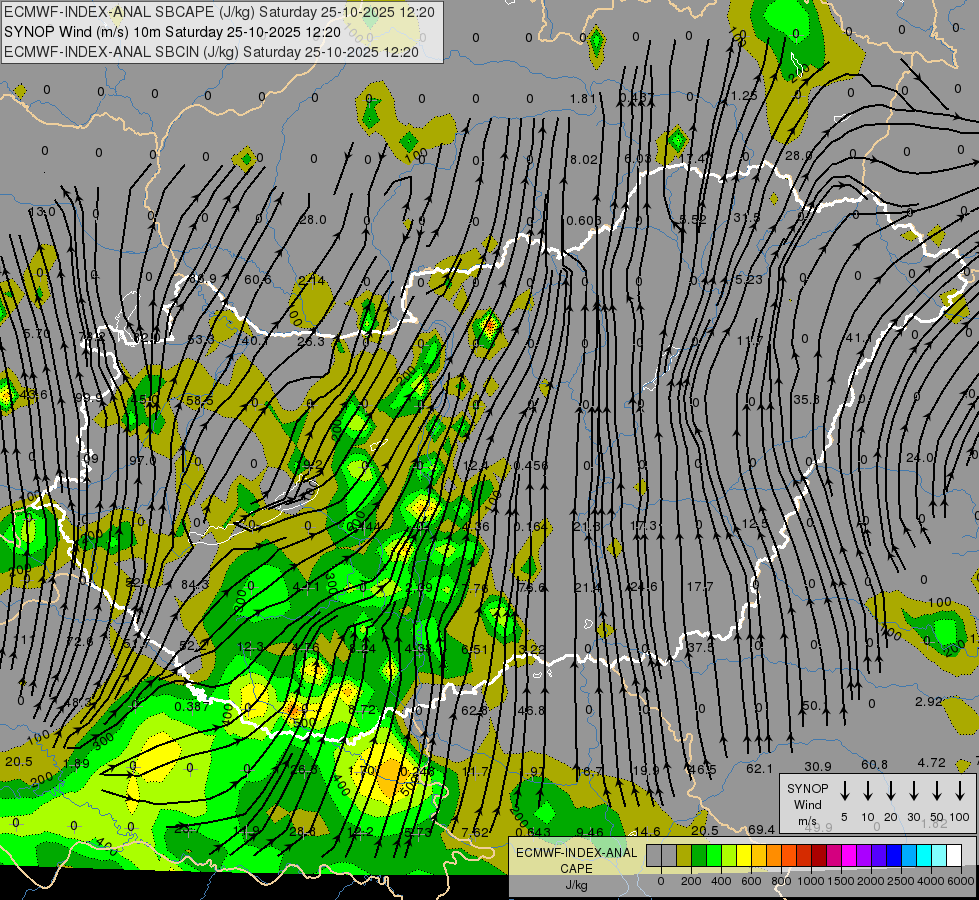The width and height of the screenshot is (979, 900).
Task: Click the J/kg unit label in legend
Action: 576,885
